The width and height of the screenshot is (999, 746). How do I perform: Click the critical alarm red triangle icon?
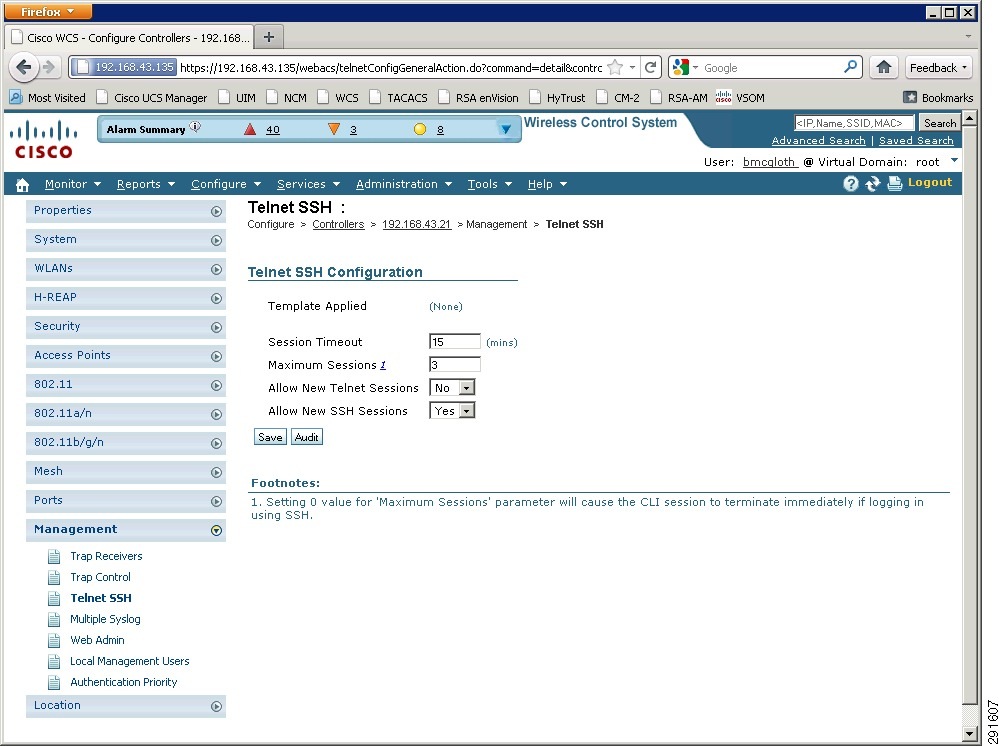[250, 129]
